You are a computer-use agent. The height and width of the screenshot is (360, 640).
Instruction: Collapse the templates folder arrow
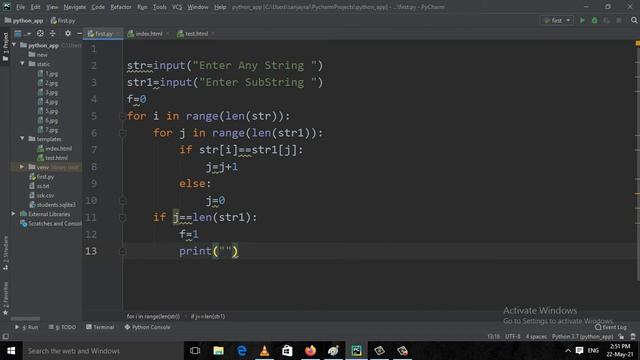coord(22,139)
